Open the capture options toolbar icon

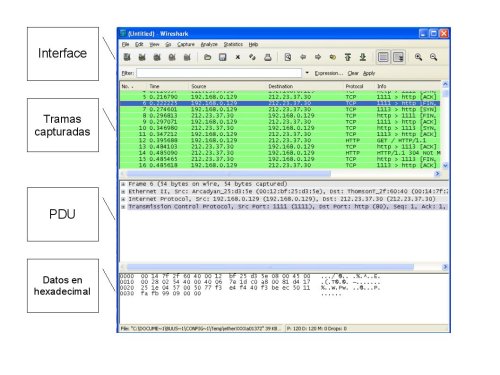coord(142,57)
